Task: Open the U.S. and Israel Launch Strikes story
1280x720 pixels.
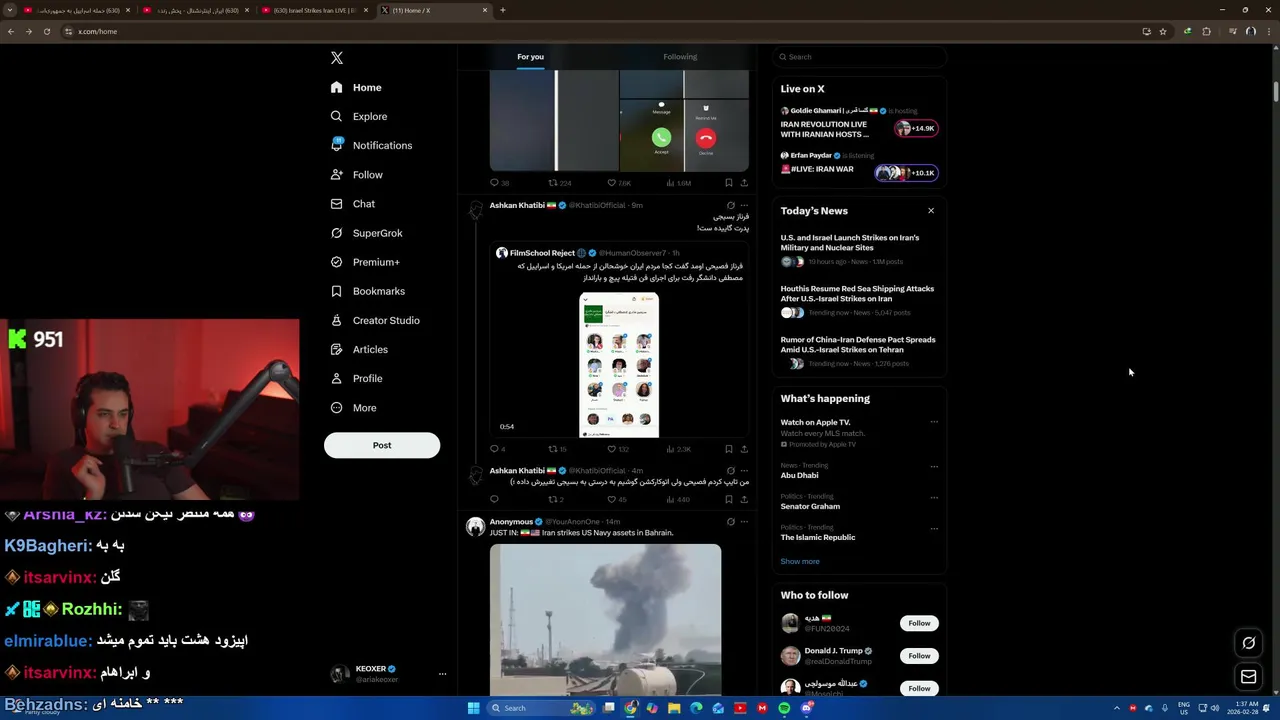Action: 858,250
